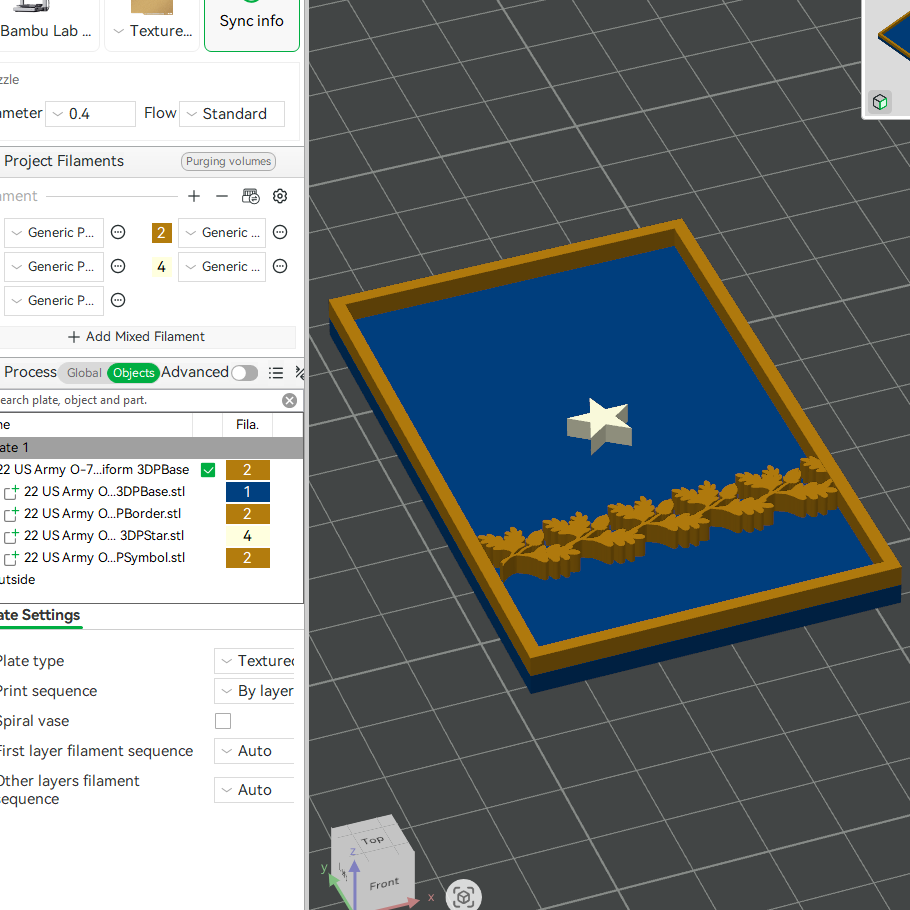Click part icon of 3DPBase.stl
Image resolution: width=910 pixels, height=910 pixels.
click(x=11, y=492)
